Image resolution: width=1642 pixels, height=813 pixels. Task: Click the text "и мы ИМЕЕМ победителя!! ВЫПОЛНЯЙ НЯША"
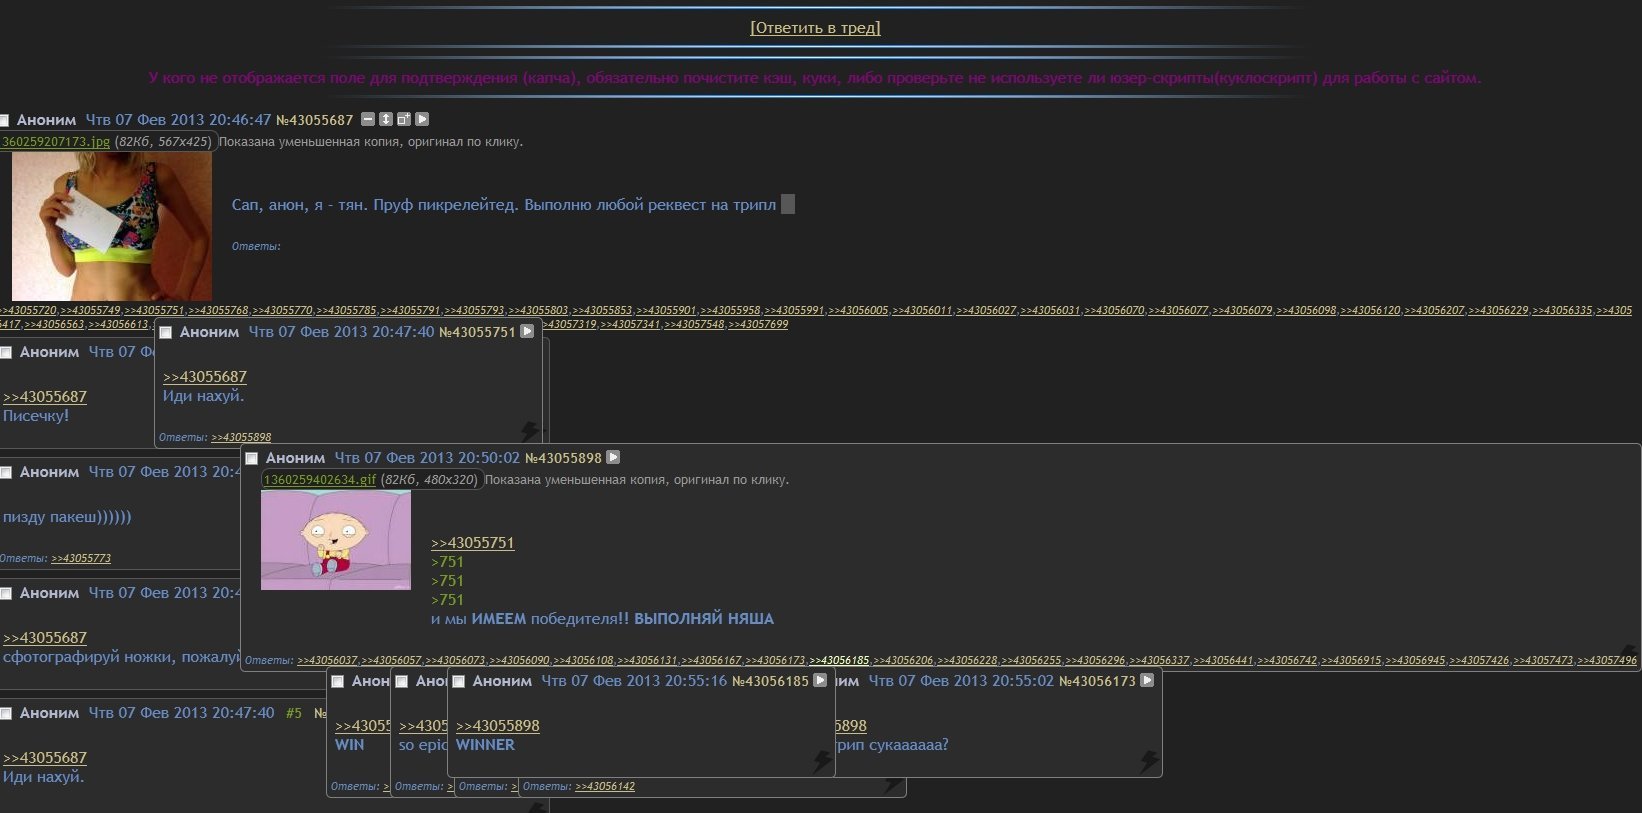(602, 619)
